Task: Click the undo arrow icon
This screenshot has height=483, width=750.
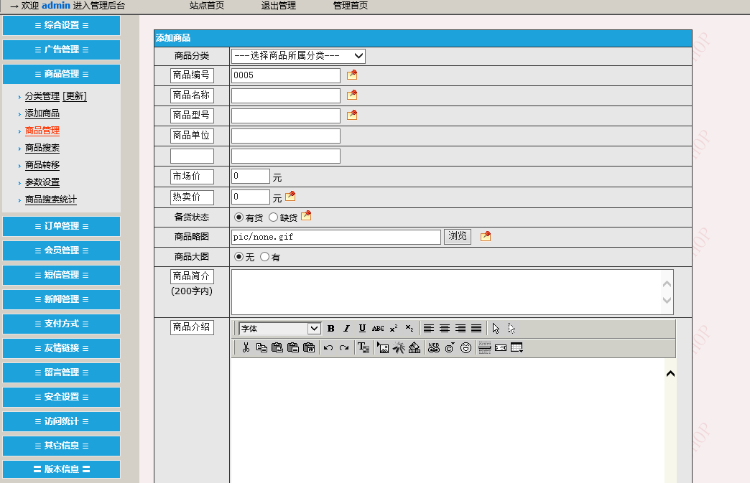Action: [328, 348]
